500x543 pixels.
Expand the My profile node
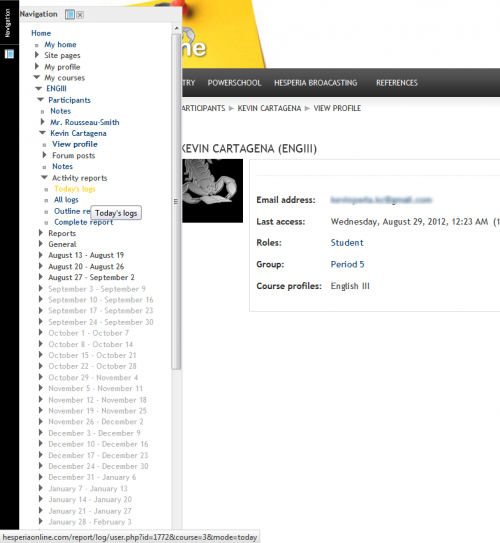37,66
